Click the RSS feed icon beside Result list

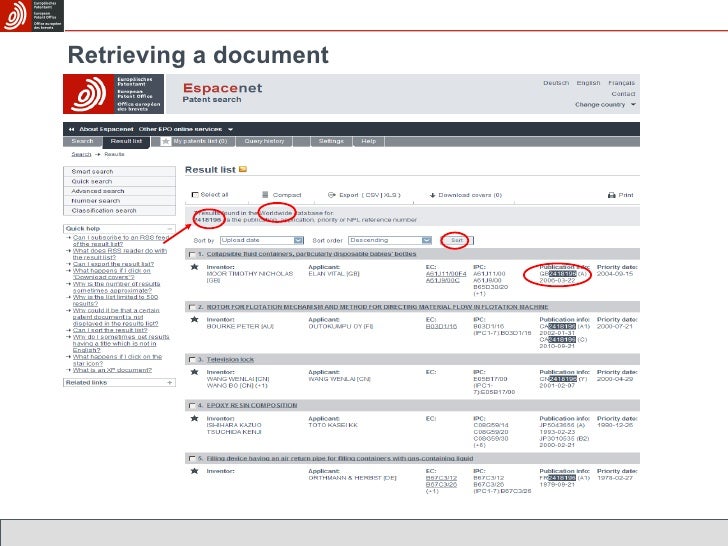(x=242, y=169)
